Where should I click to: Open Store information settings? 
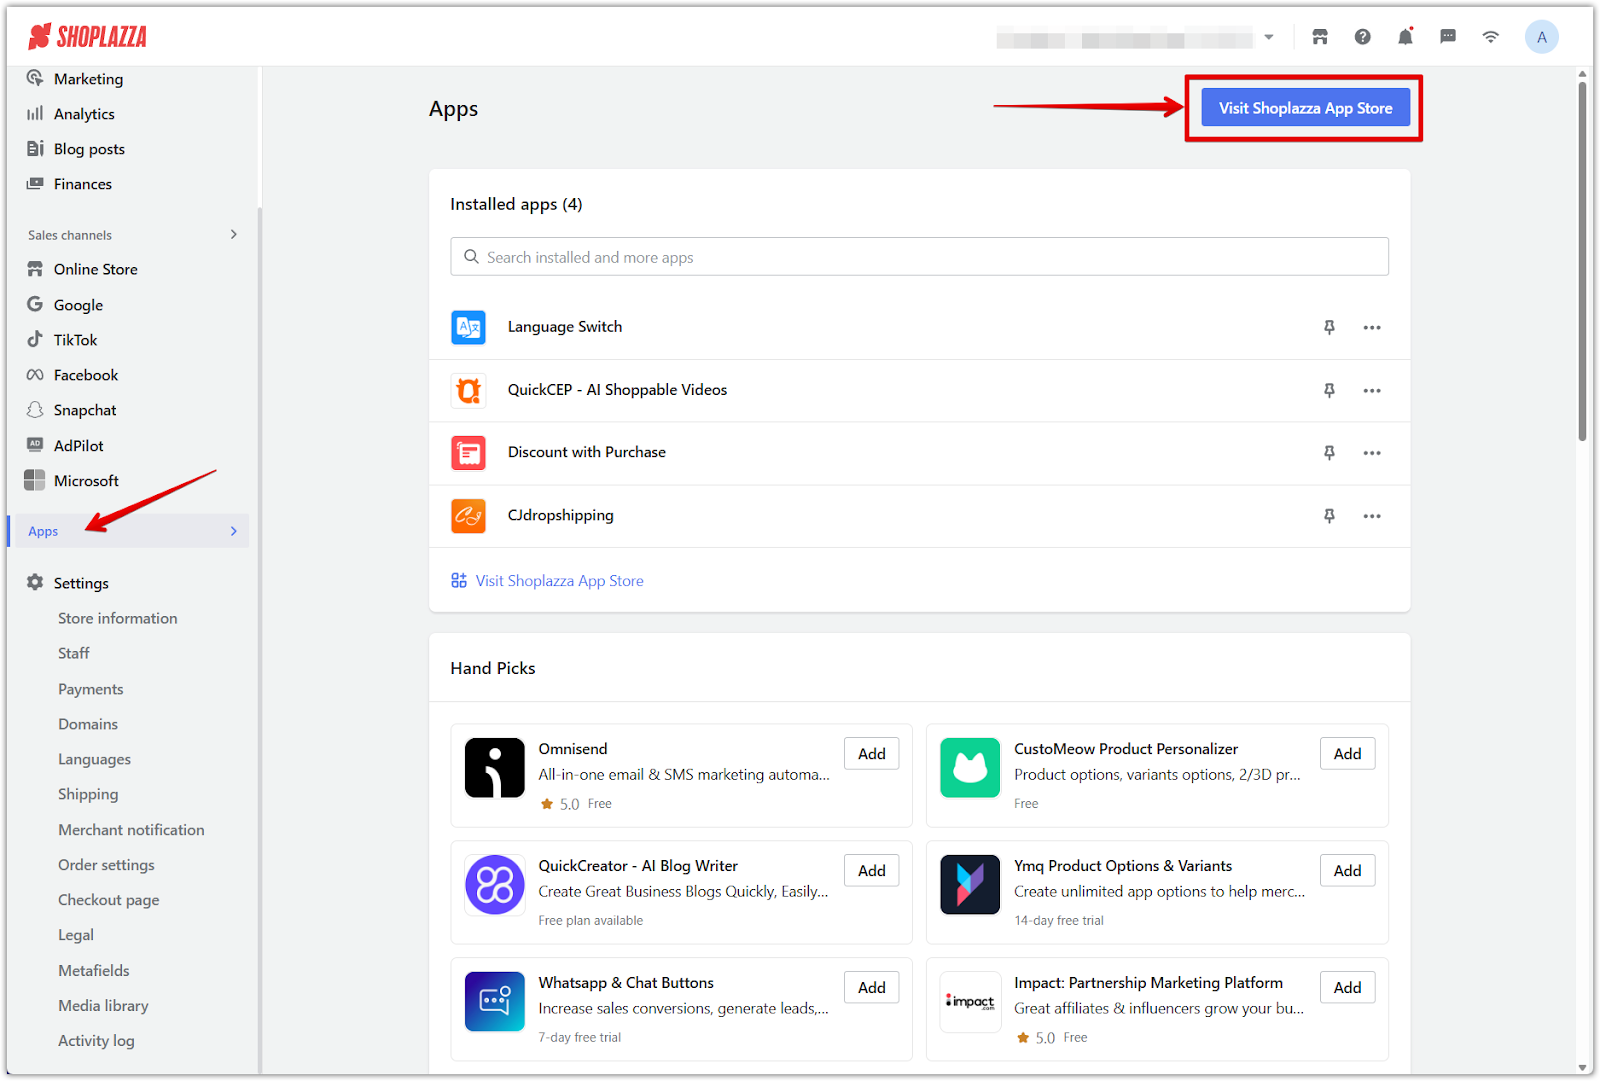pos(118,619)
